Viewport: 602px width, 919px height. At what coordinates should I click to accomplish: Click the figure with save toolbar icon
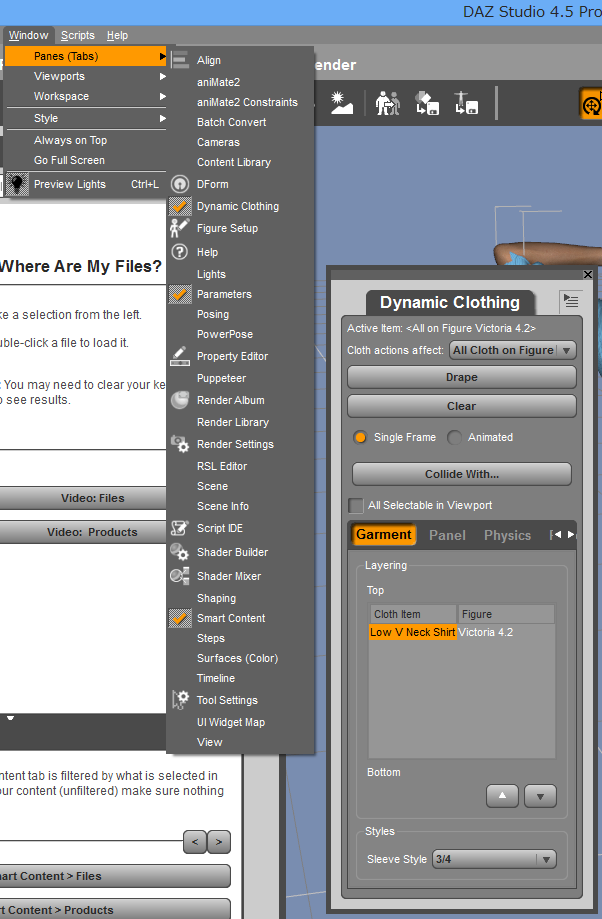pos(467,103)
